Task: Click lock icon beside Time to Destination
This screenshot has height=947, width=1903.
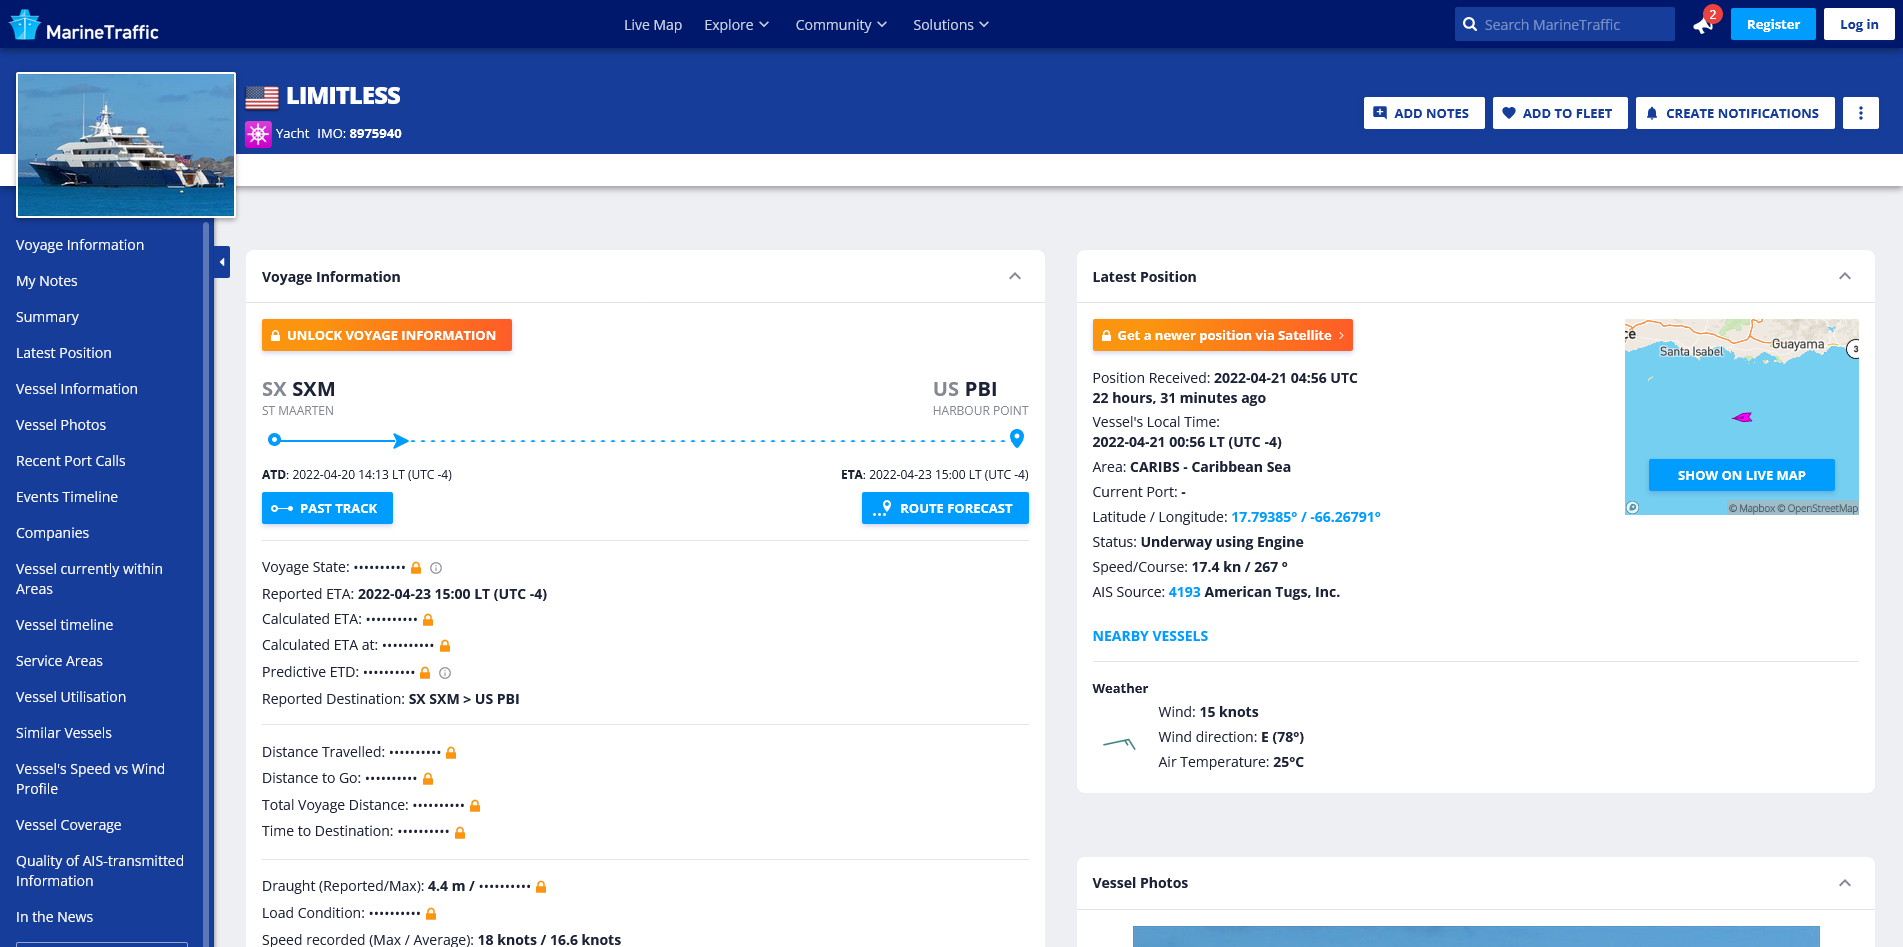Action: pos(460,832)
